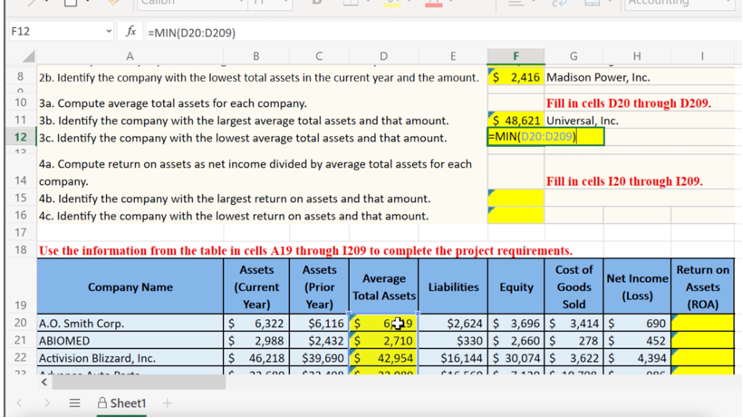This screenshot has height=418, width=743.
Task: Select the Sheet1 tab
Action: 122,403
